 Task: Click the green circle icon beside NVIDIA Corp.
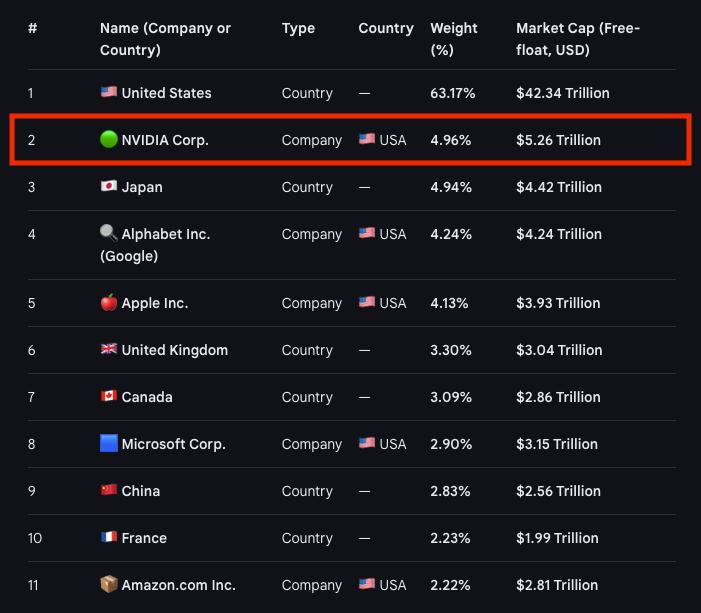pyautogui.click(x=109, y=139)
